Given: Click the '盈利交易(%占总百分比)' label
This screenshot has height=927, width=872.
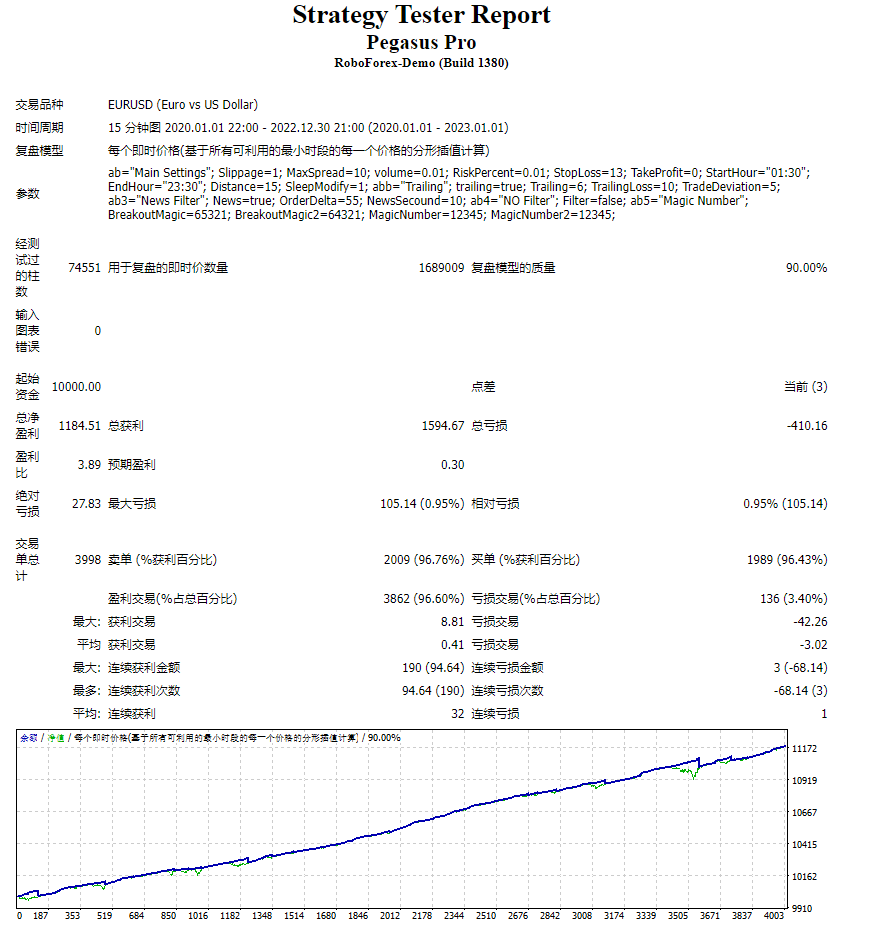Looking at the screenshot, I should 172,598.
